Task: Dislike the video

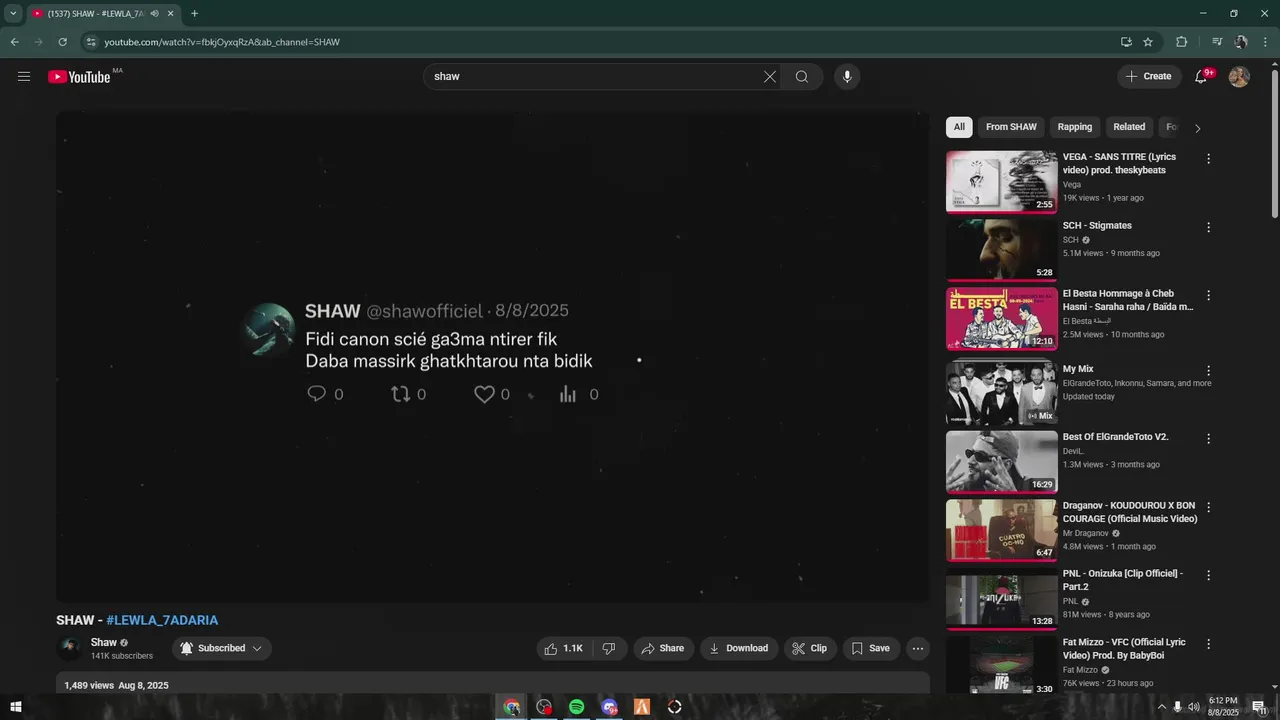Action: (x=609, y=648)
